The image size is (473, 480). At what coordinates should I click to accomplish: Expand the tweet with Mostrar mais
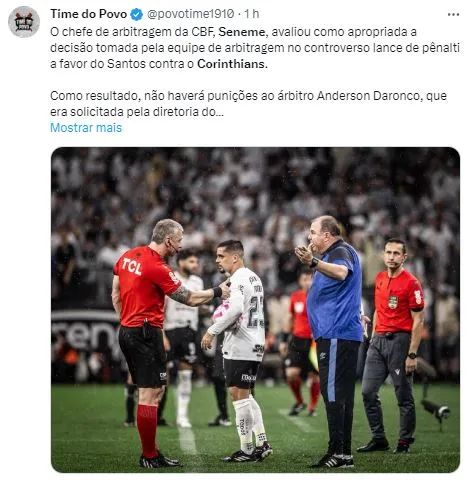[86, 128]
